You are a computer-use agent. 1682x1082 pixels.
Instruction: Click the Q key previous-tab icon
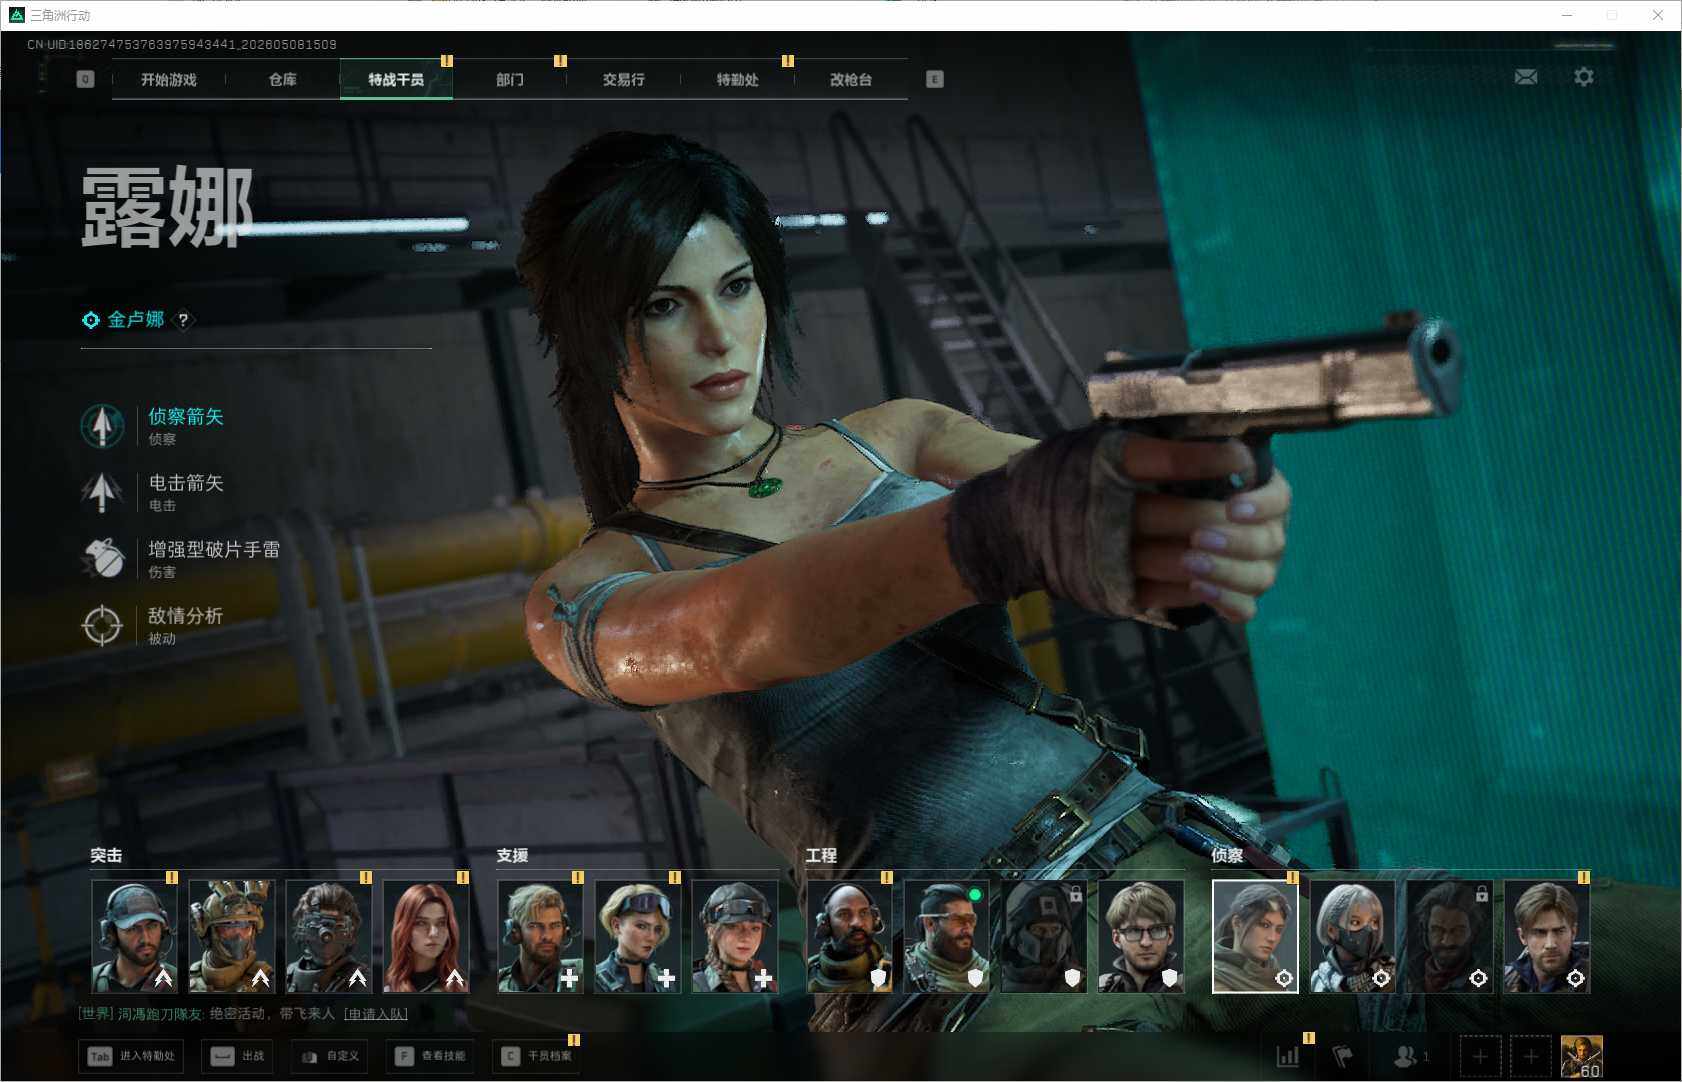tap(85, 79)
